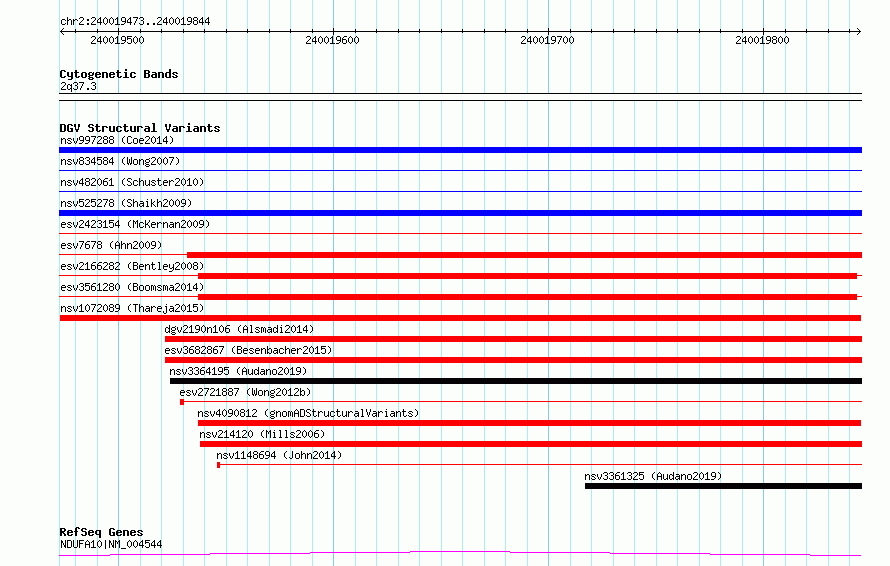
Task: Open esv2423154 (McKernan2009) variant details
Action: pos(135,224)
